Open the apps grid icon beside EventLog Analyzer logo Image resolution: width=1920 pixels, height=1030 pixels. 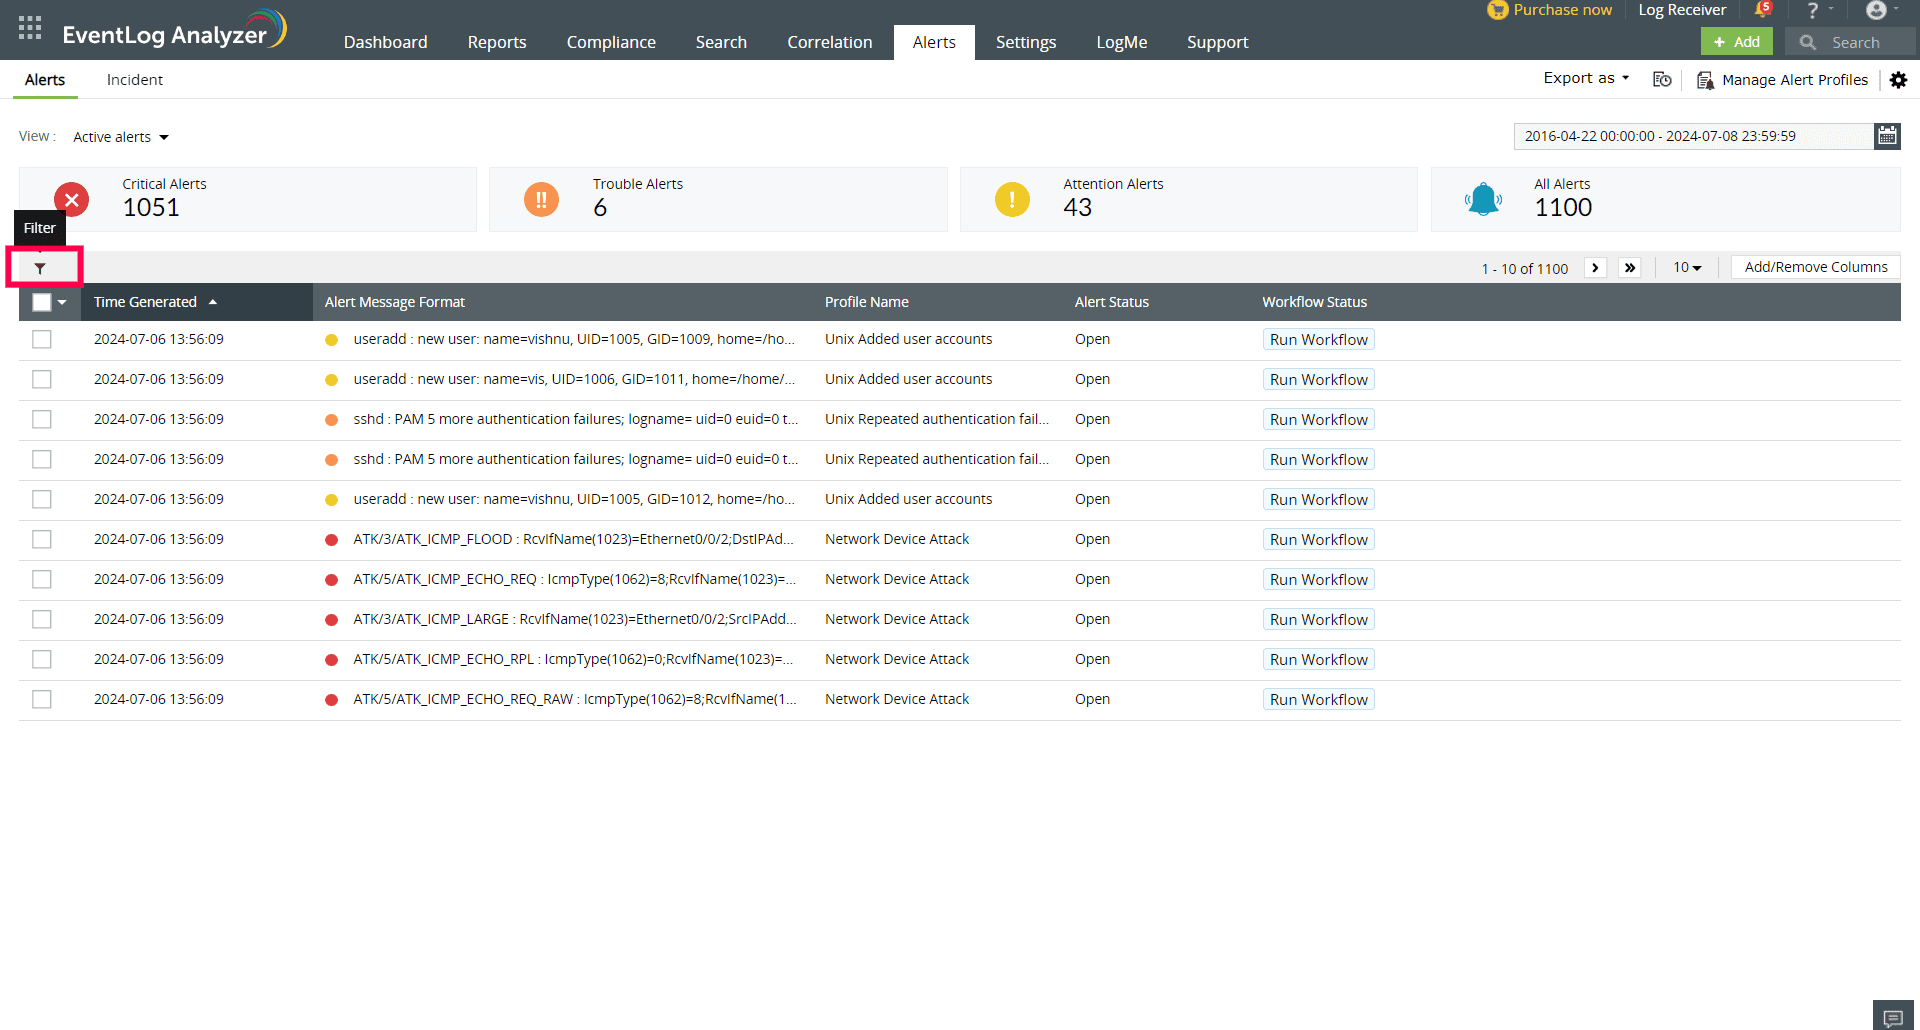point(29,27)
